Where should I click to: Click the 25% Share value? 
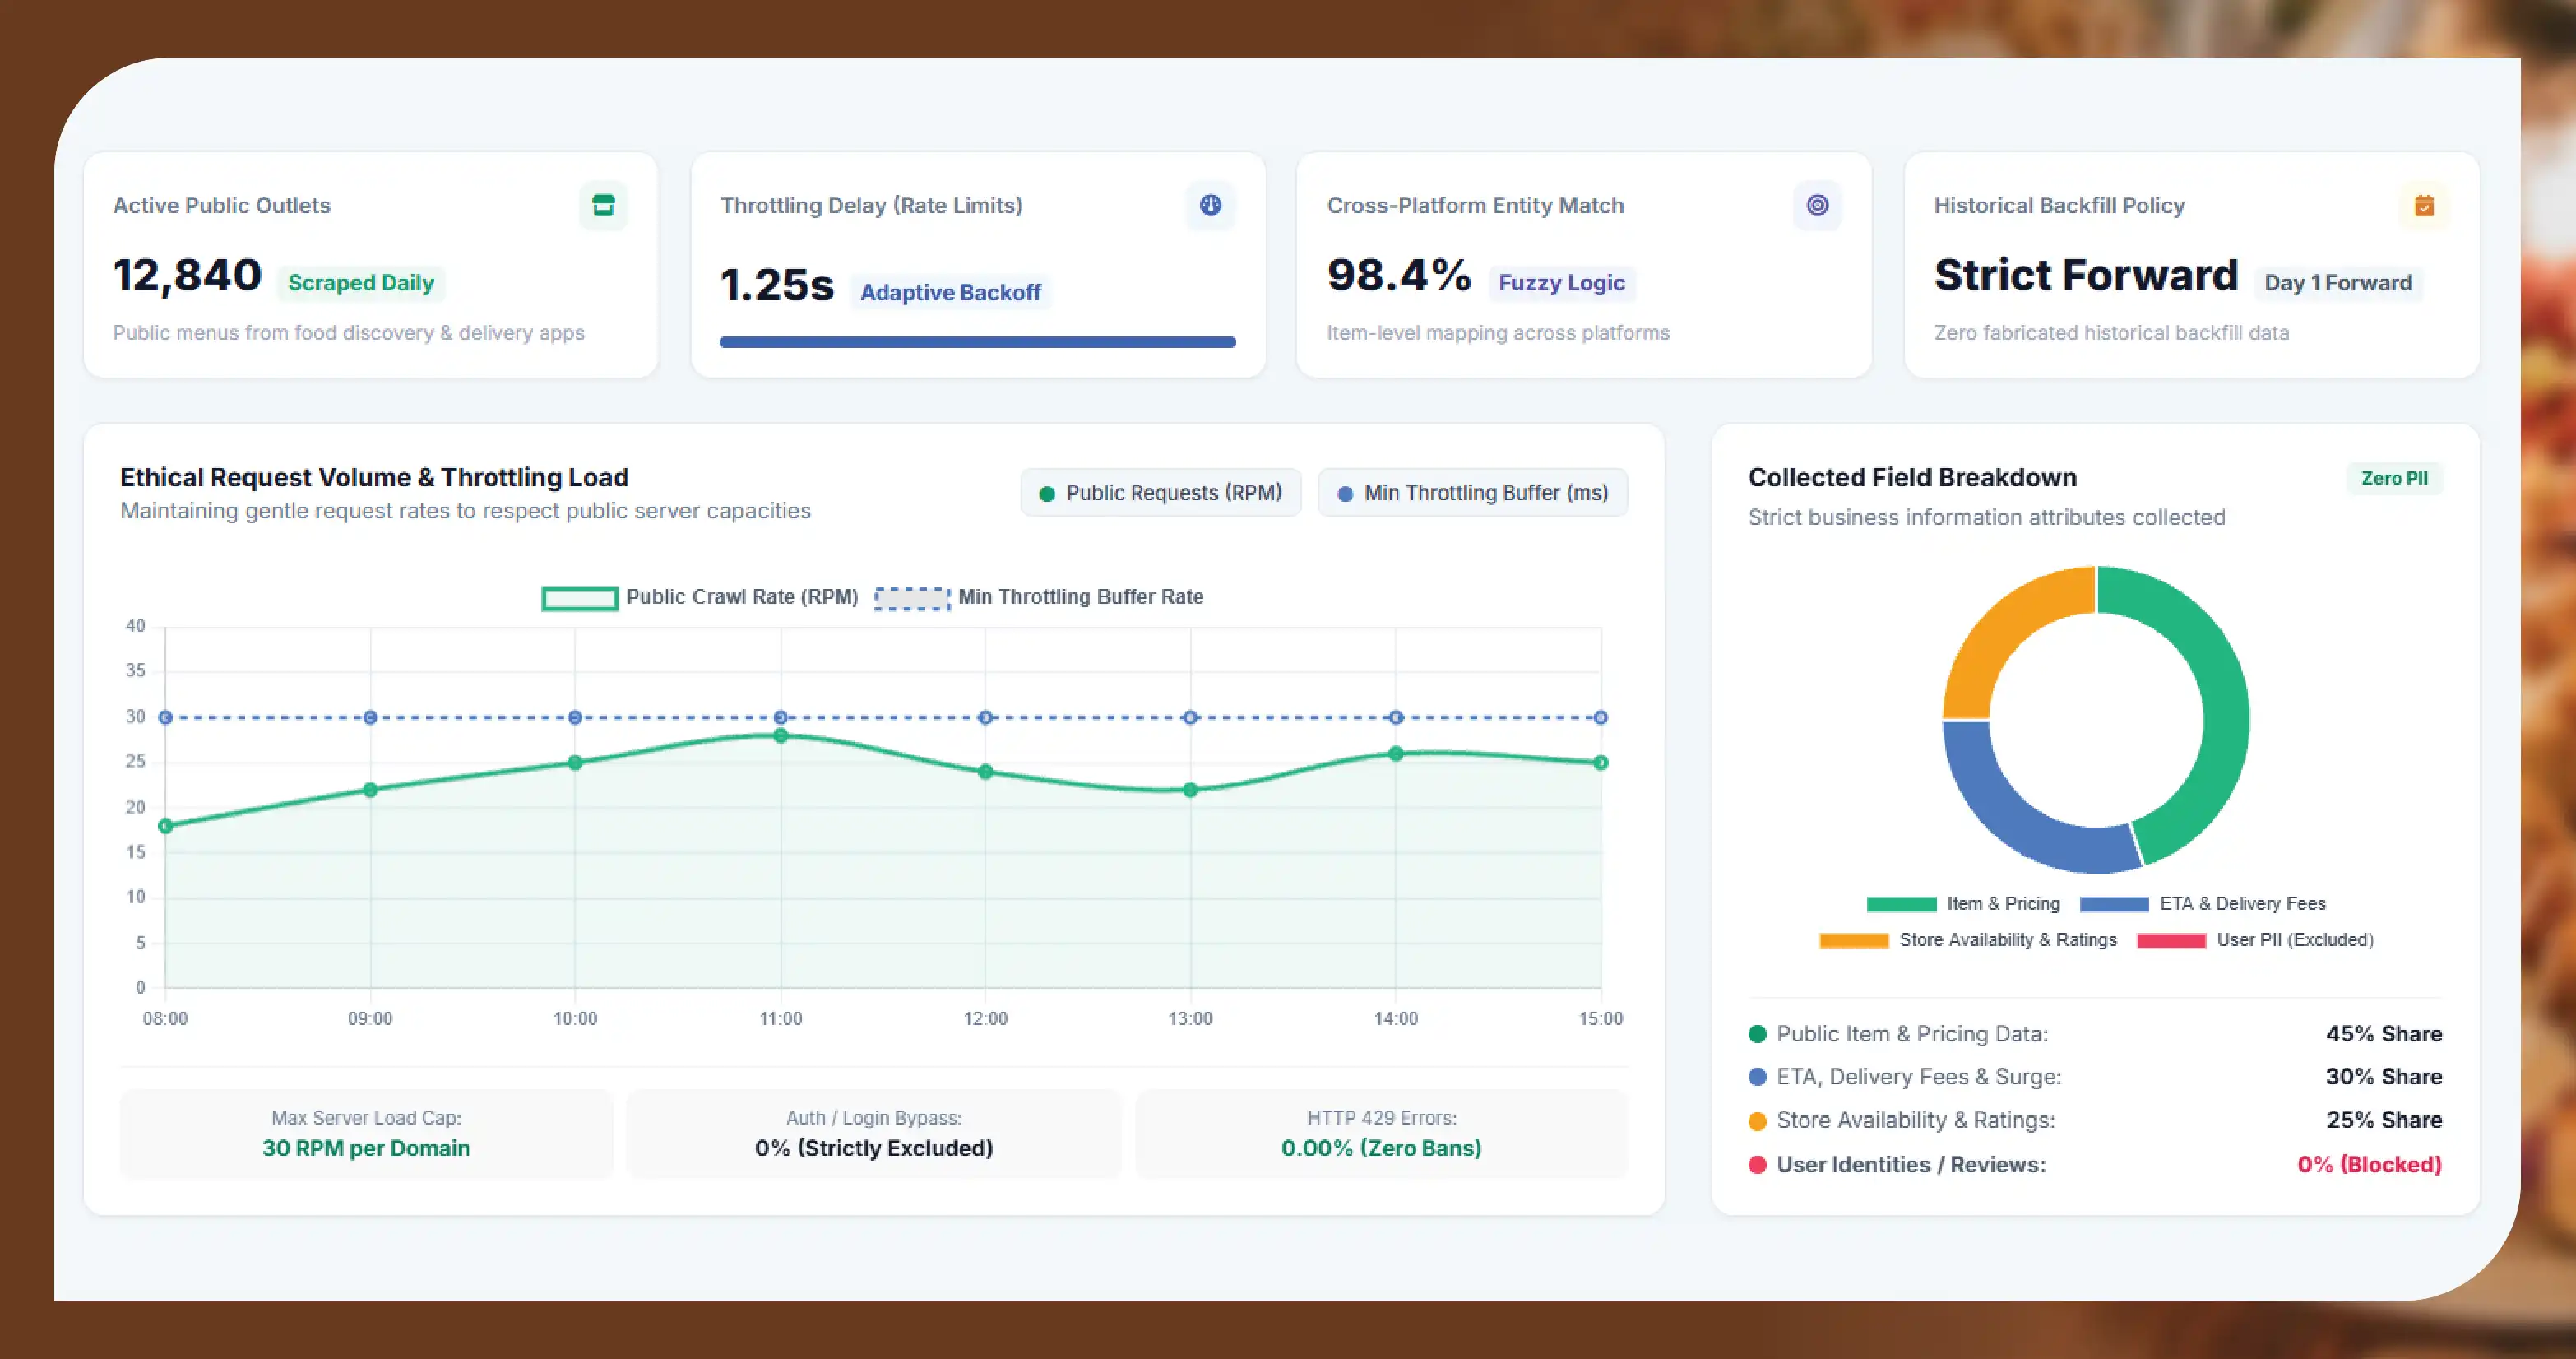[2384, 1120]
